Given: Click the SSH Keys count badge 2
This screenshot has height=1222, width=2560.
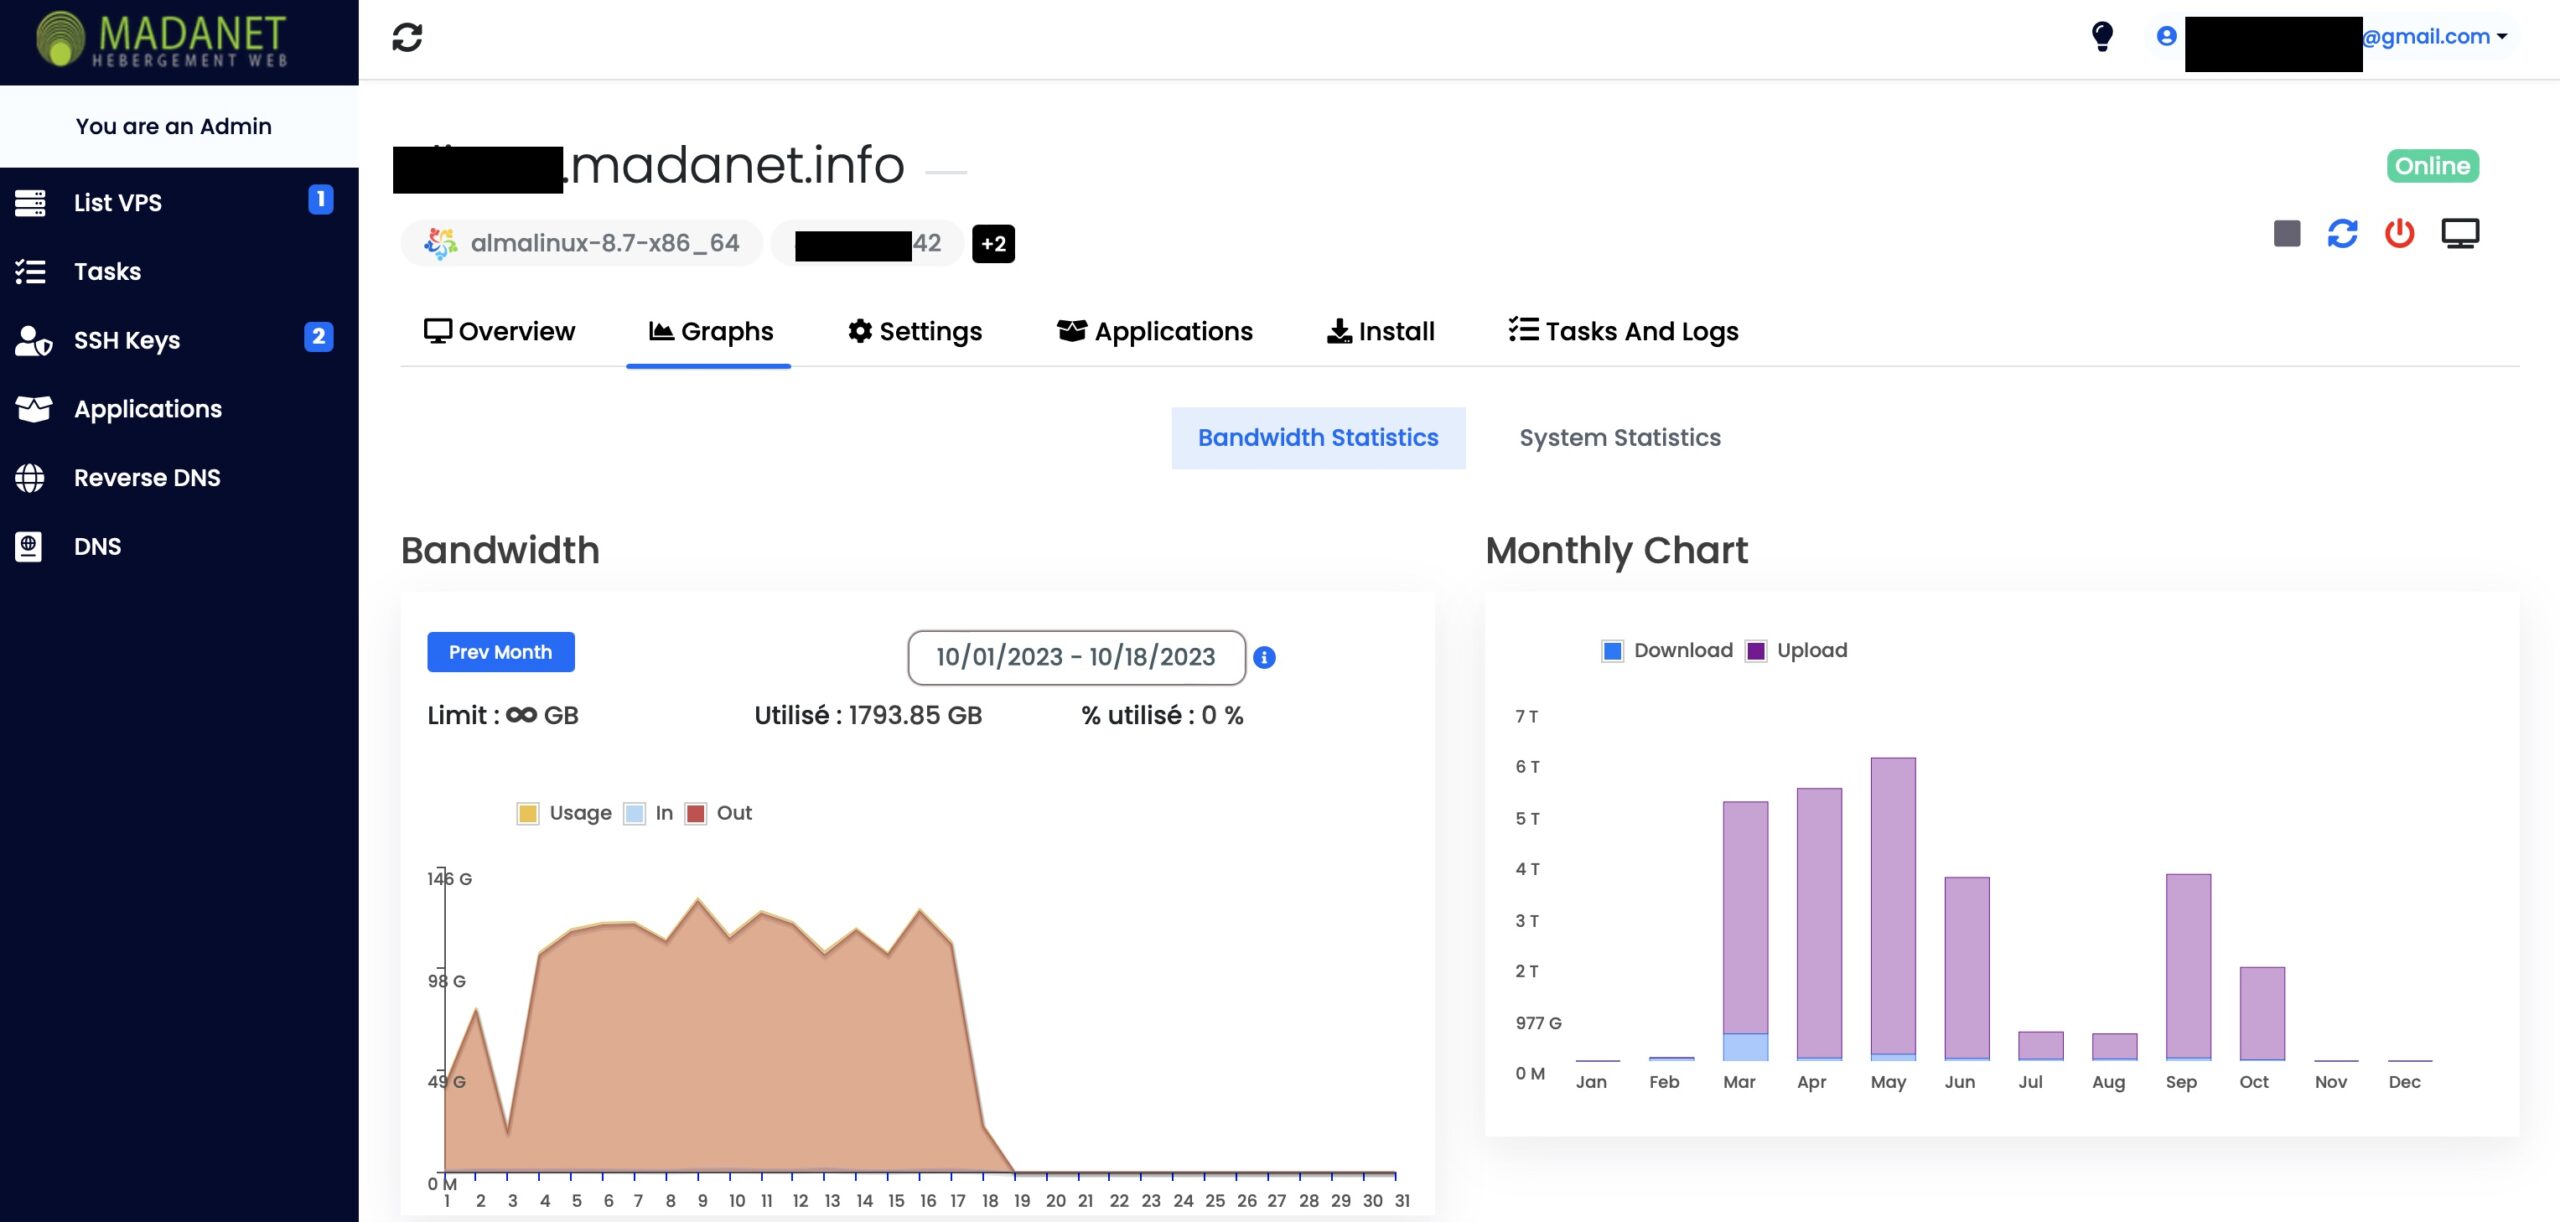Looking at the screenshot, I should (x=318, y=337).
